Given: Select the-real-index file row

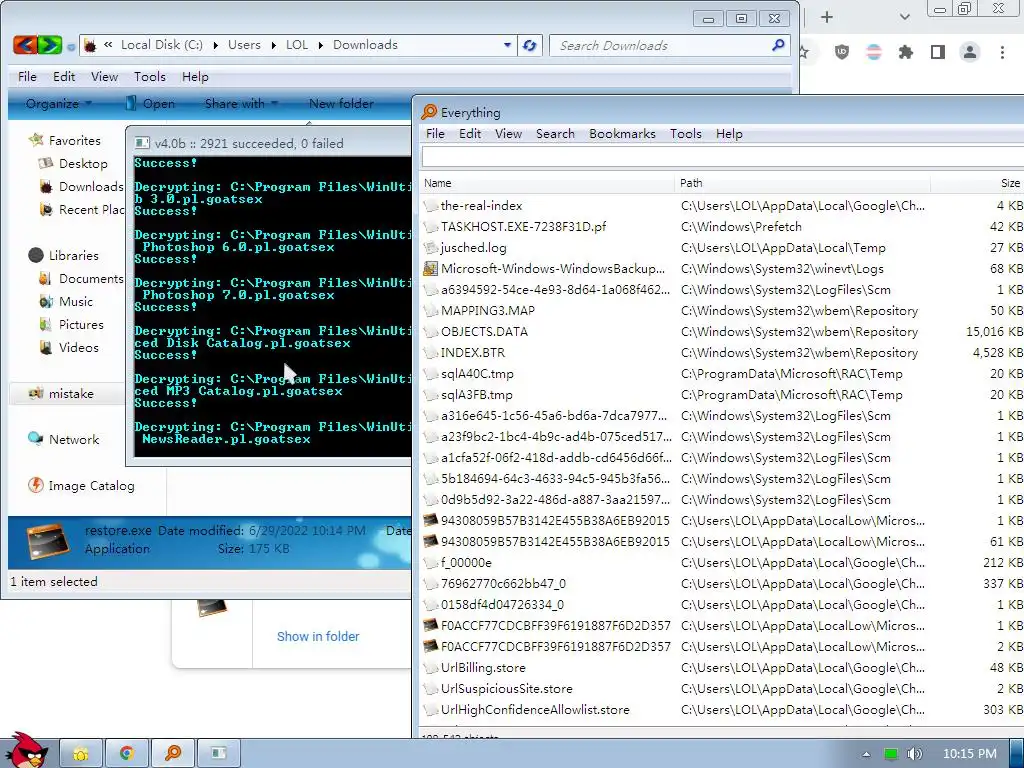Looking at the screenshot, I should (722, 206).
